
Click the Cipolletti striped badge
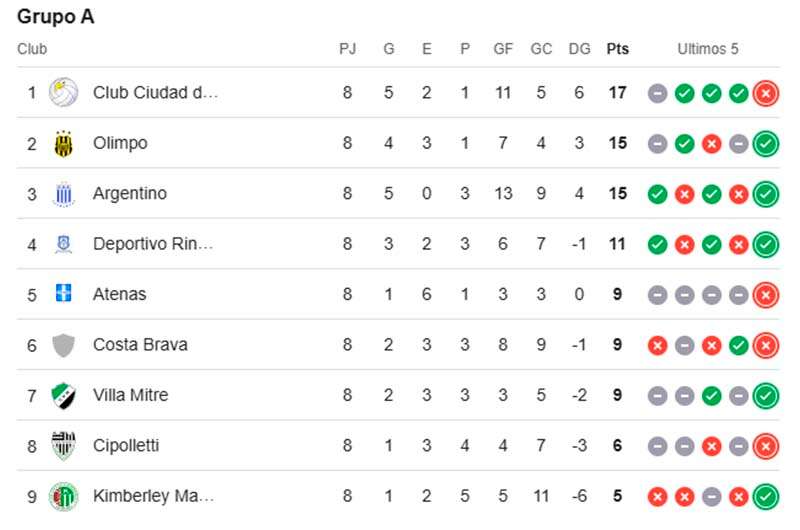63,445
